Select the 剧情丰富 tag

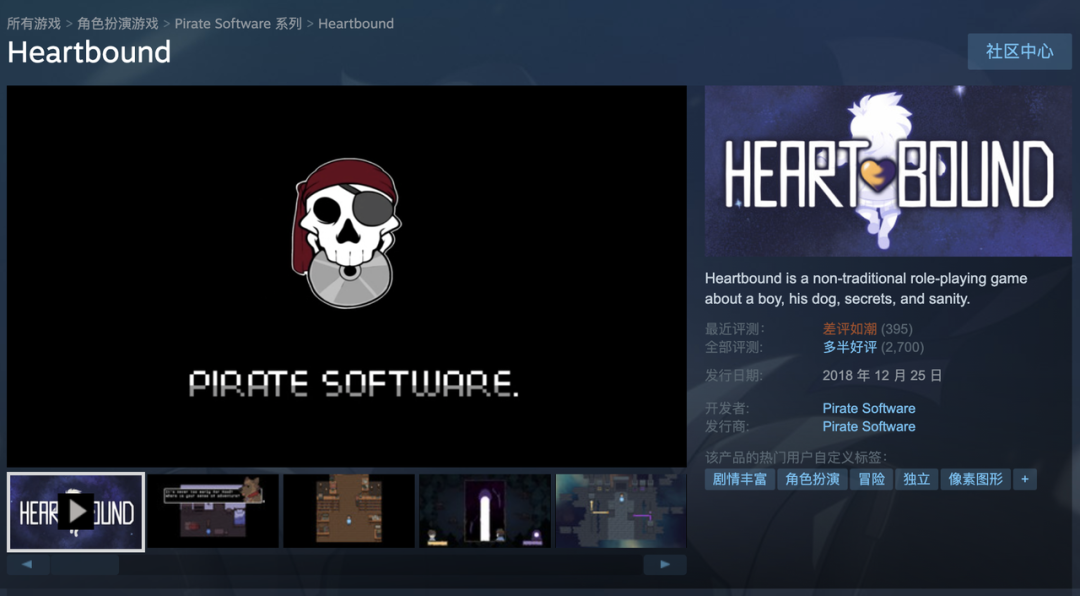740,480
